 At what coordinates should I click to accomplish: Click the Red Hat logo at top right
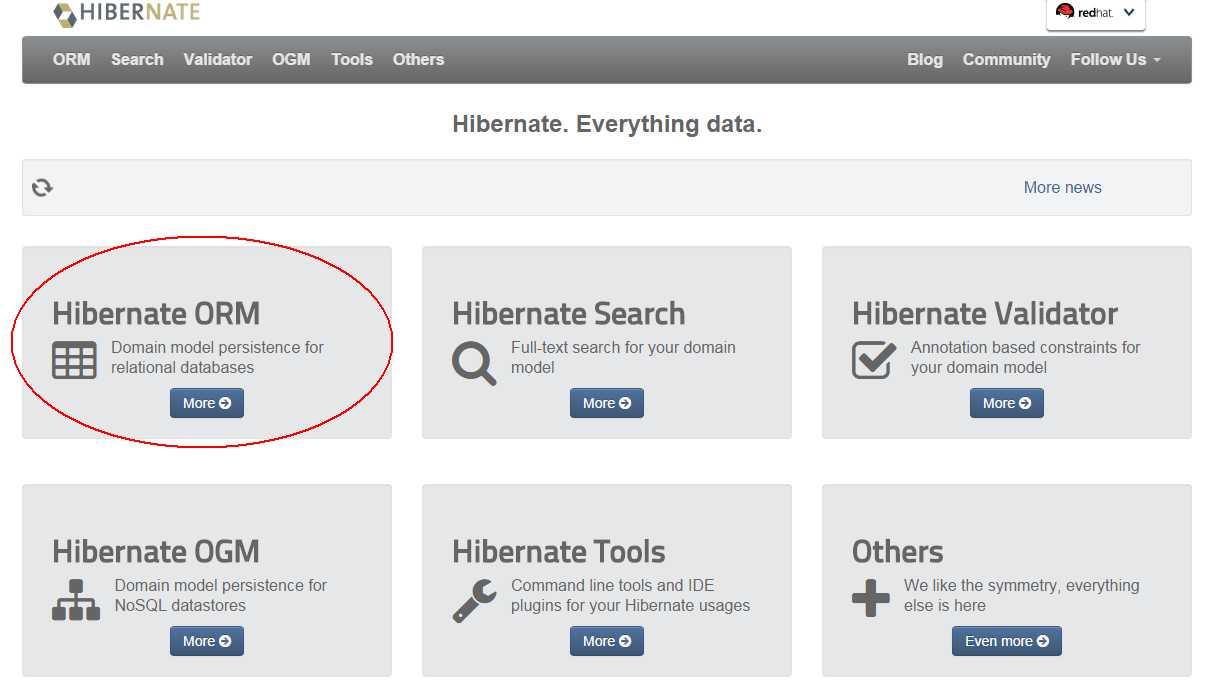[x=1085, y=12]
